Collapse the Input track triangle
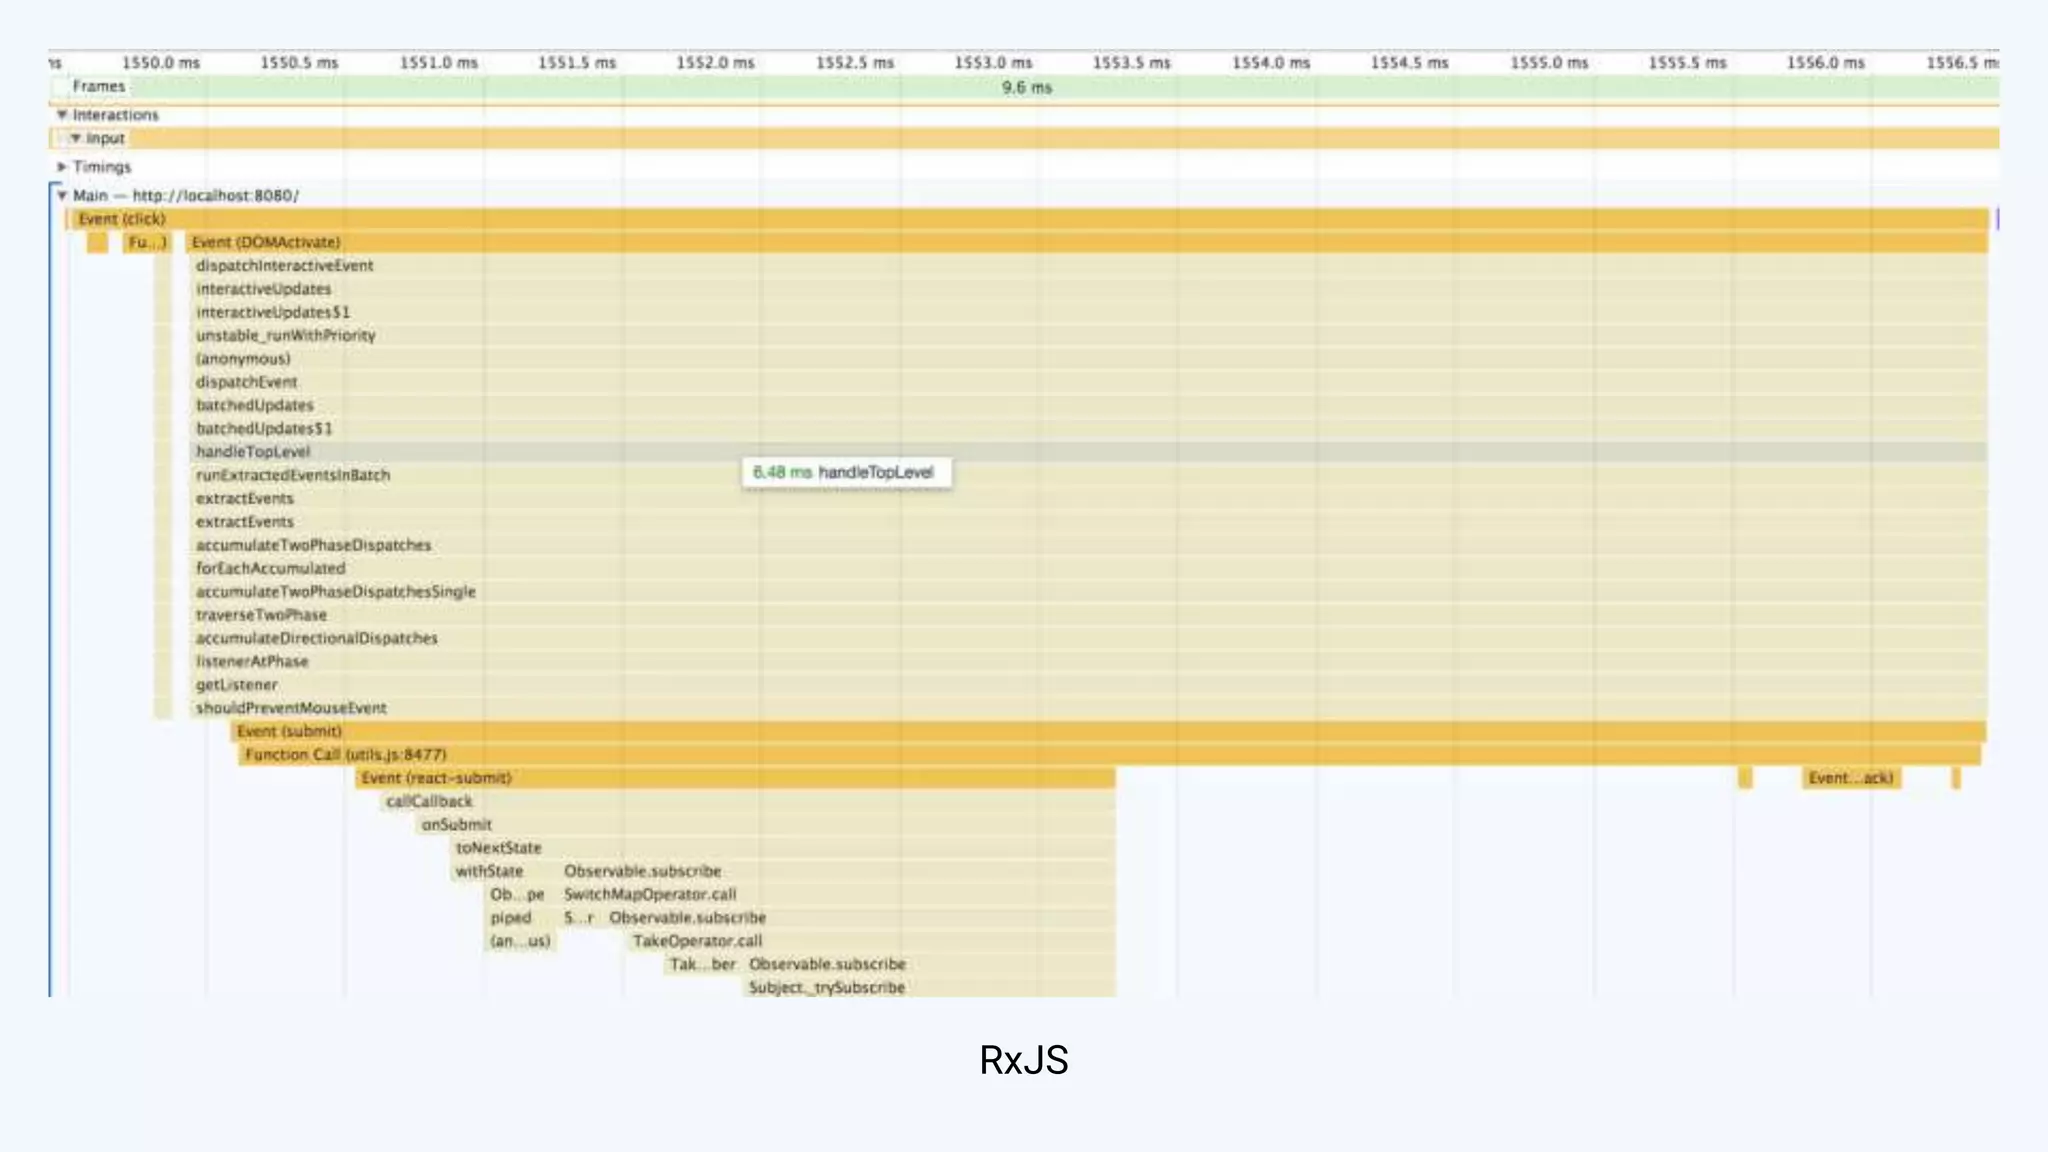This screenshot has width=2048, height=1152. click(75, 138)
